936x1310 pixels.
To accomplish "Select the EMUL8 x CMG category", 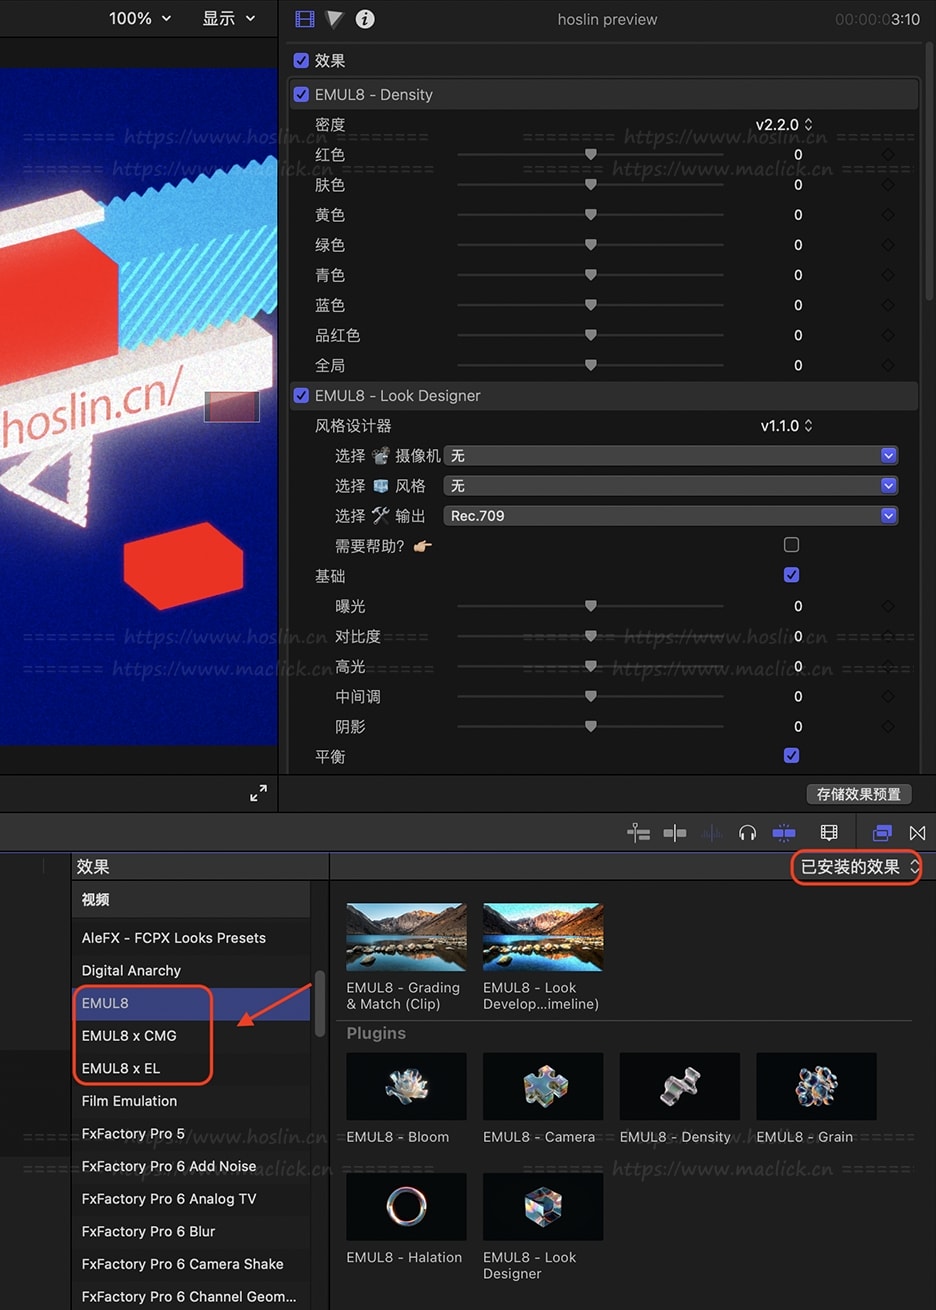I will point(191,1036).
